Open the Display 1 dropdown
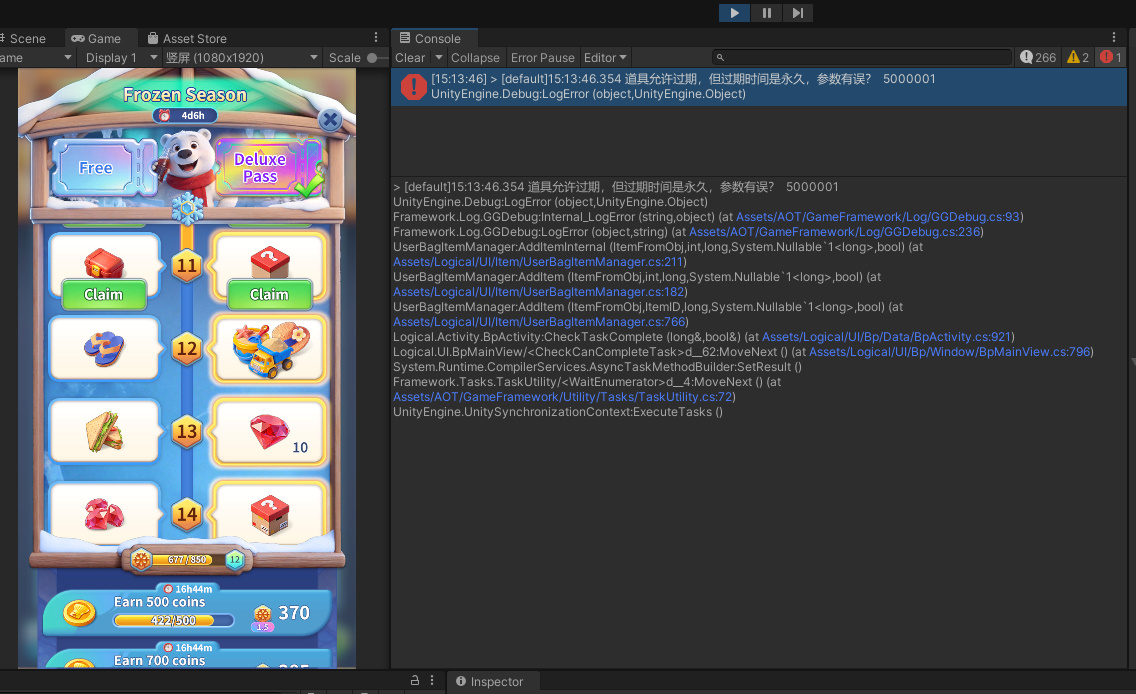This screenshot has height=694, width=1136. [x=118, y=58]
